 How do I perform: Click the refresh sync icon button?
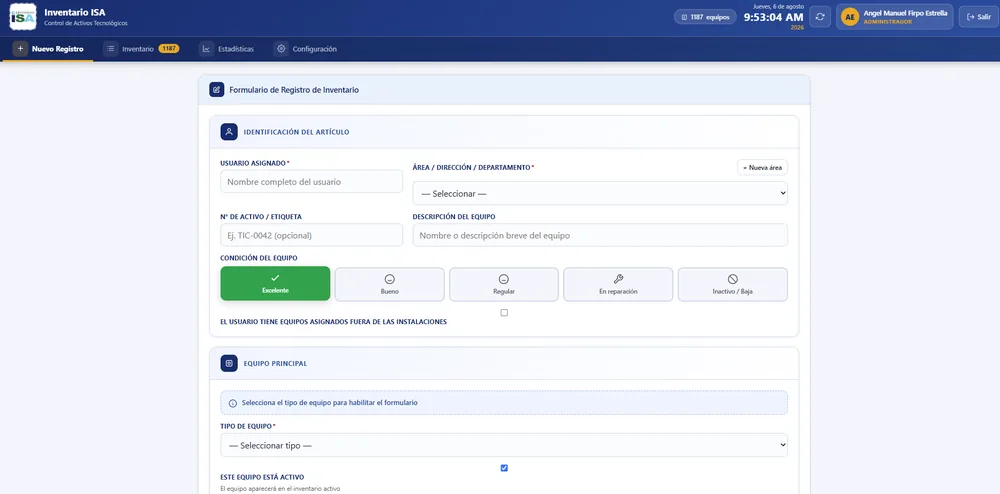[820, 17]
